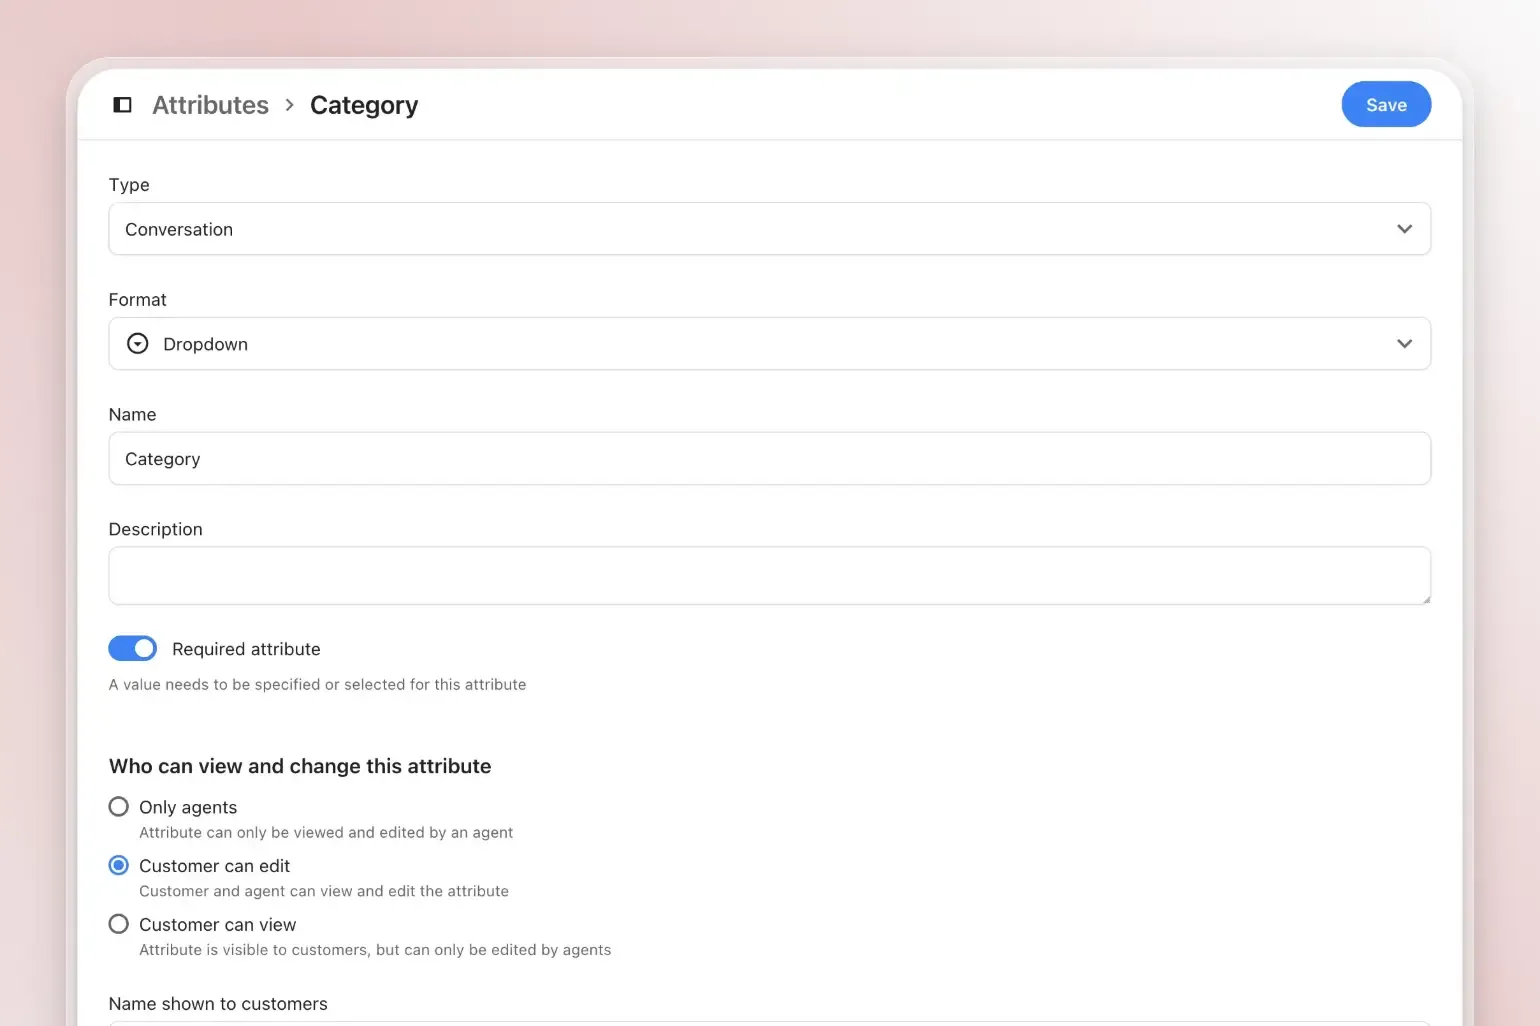The width and height of the screenshot is (1540, 1026).
Task: Turn off the Required attribute toggle
Action: coord(133,648)
